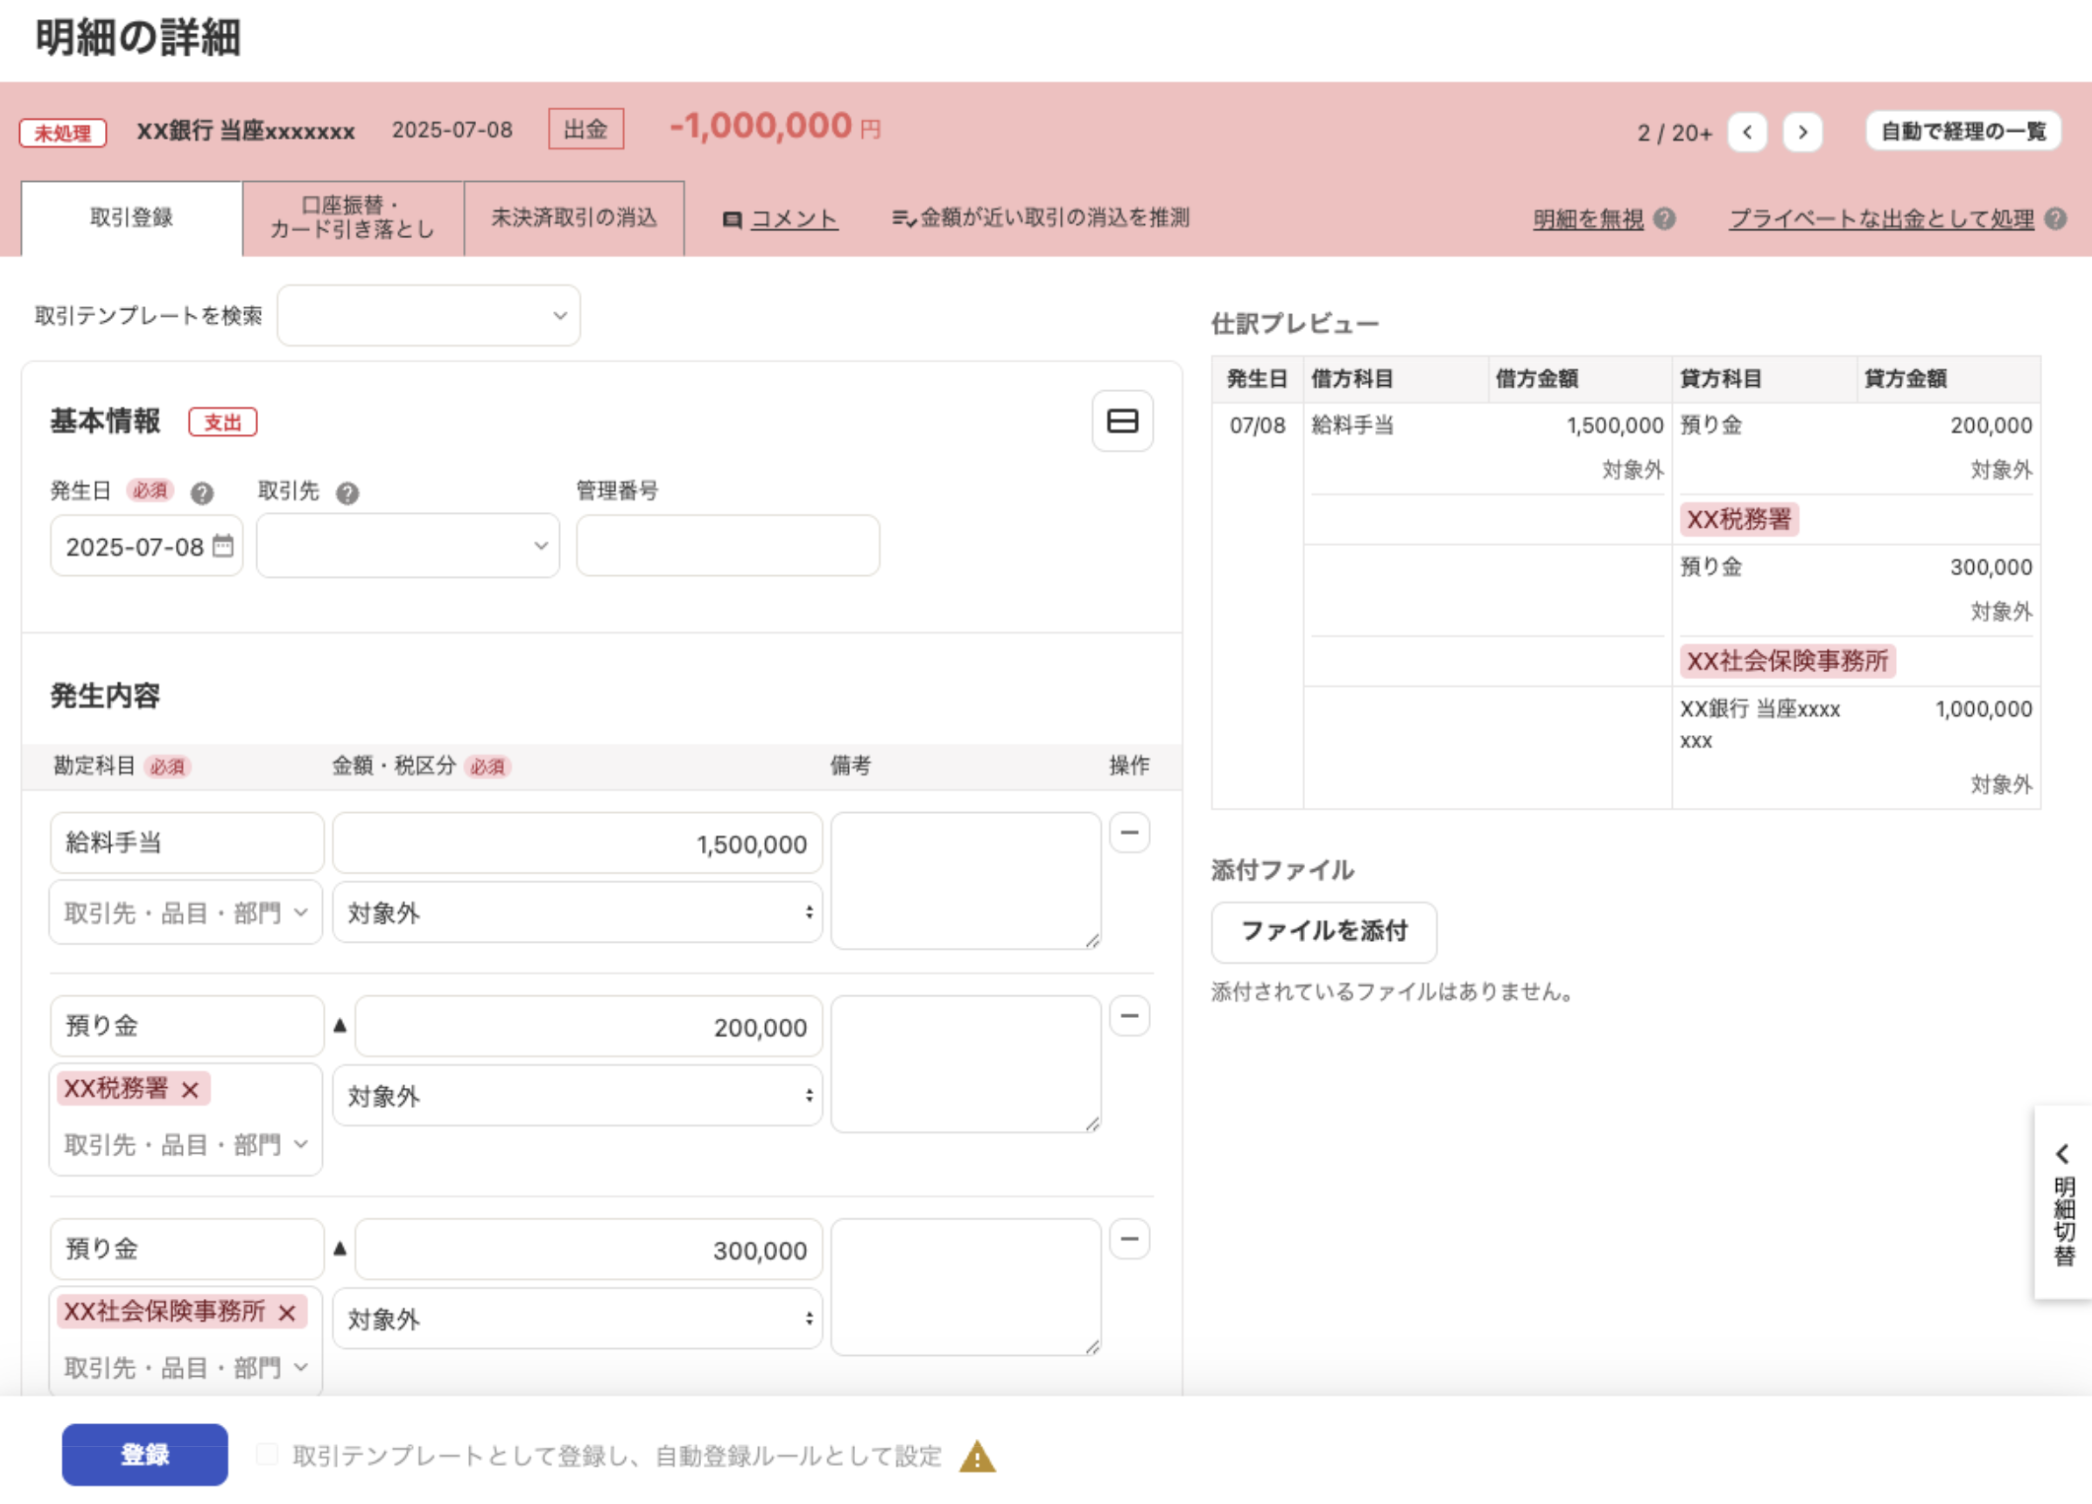Open the calendar icon in 発生日 field
The image size is (2092, 1504).
click(223, 546)
